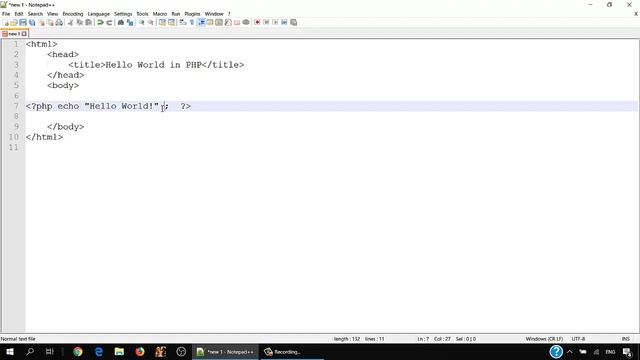Toggle synchronized horizontal scrolling icon

(x=171, y=22)
